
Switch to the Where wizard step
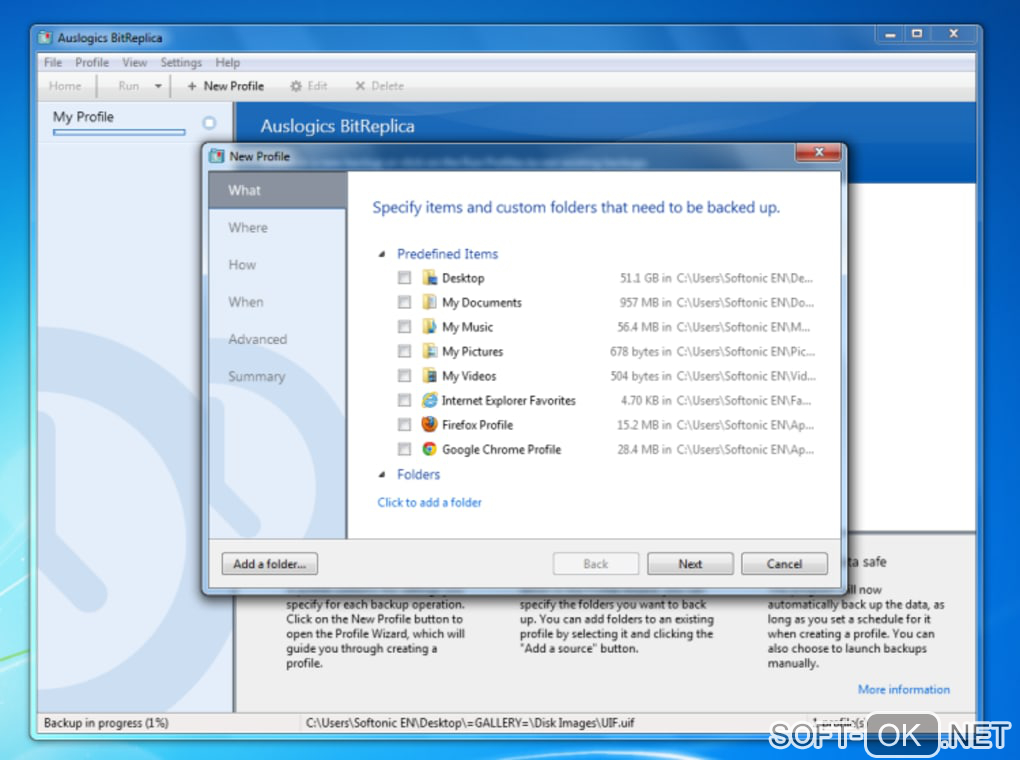[x=278, y=228]
